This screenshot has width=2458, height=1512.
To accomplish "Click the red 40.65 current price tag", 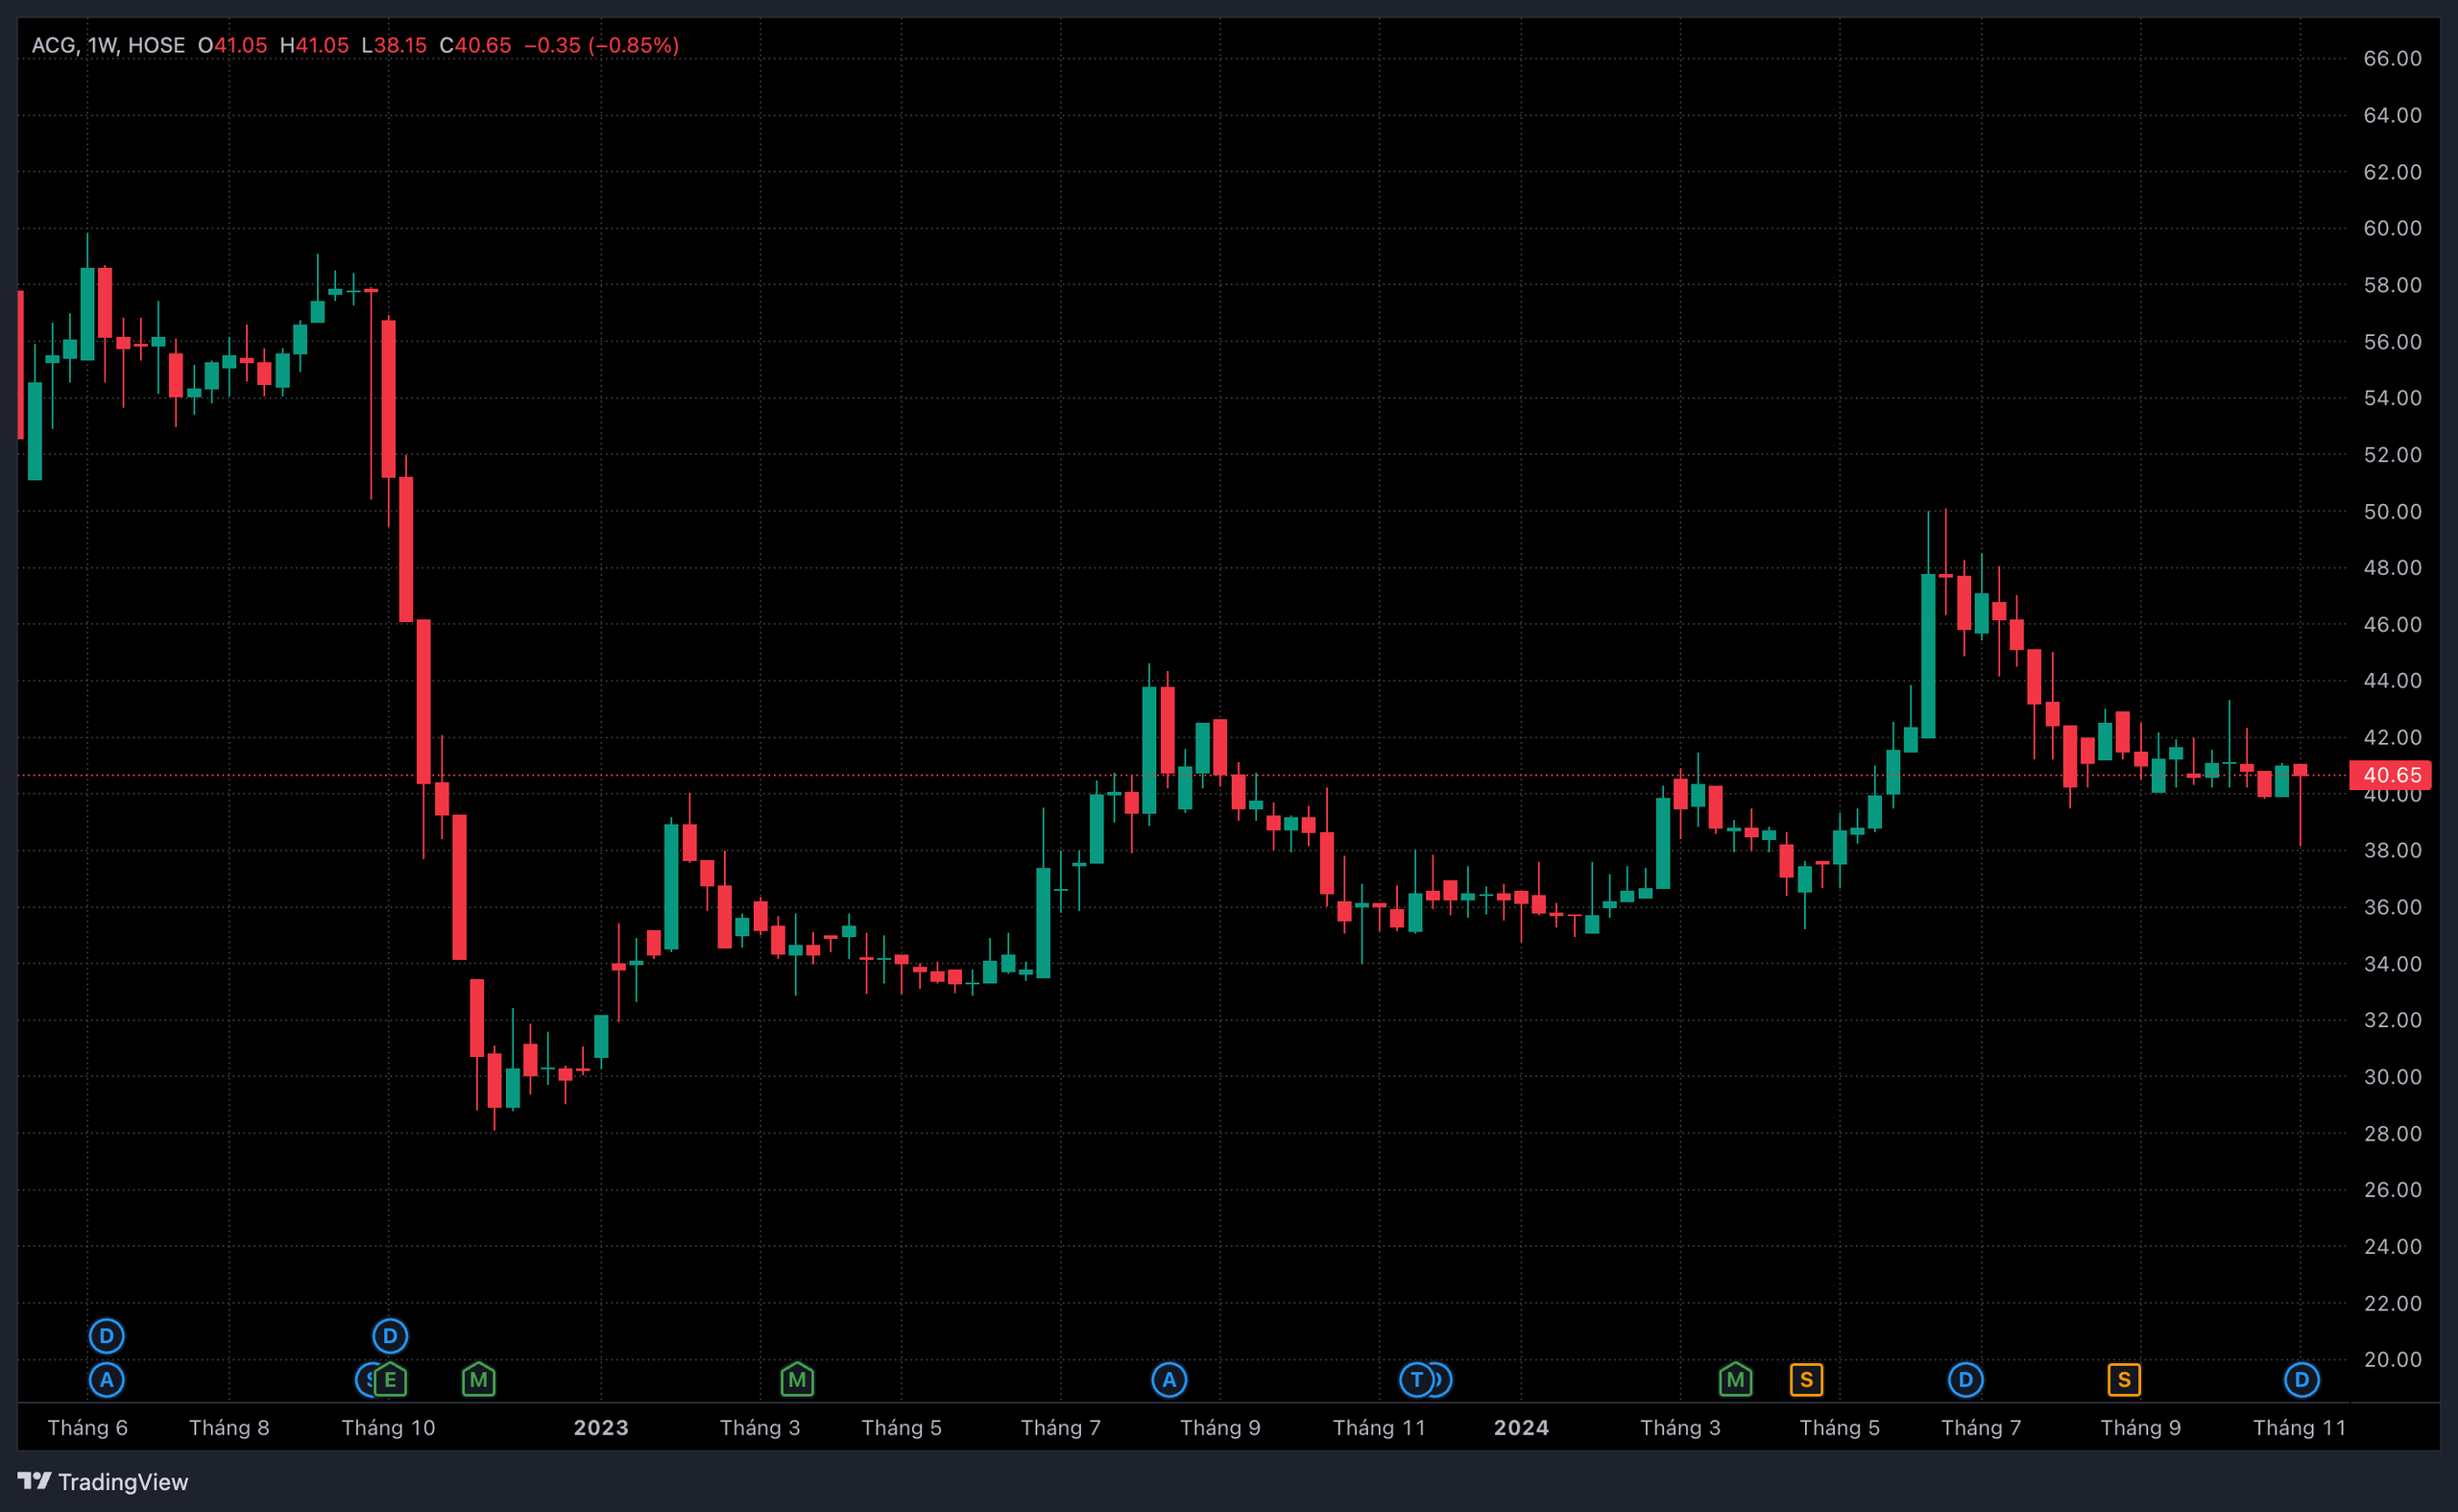I will coord(2390,775).
